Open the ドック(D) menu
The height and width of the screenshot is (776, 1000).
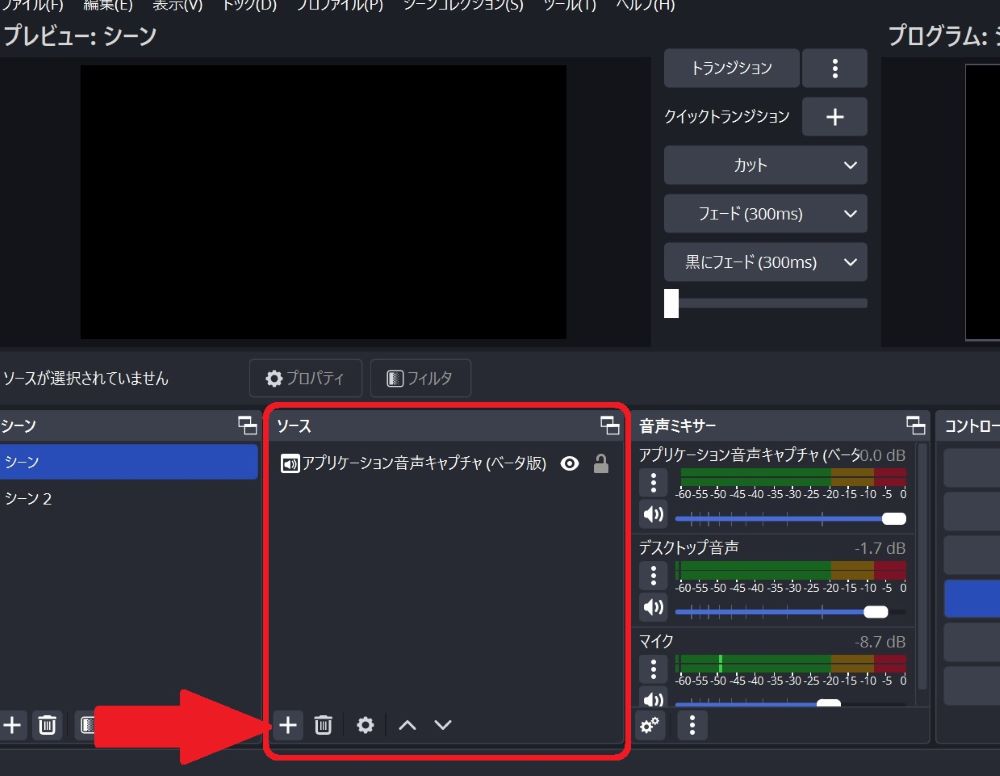[249, 5]
